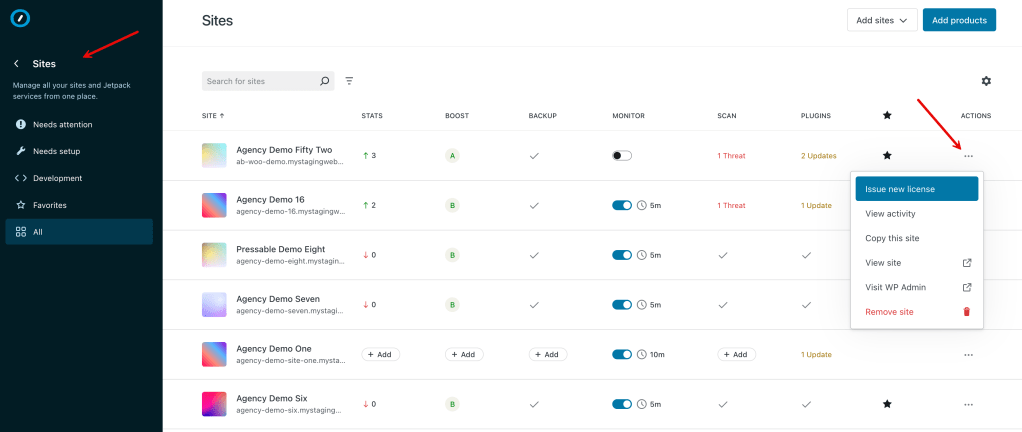The width and height of the screenshot is (1022, 432).
Task: Click Agency Demo Seven site thumbnail
Action: pos(214,305)
